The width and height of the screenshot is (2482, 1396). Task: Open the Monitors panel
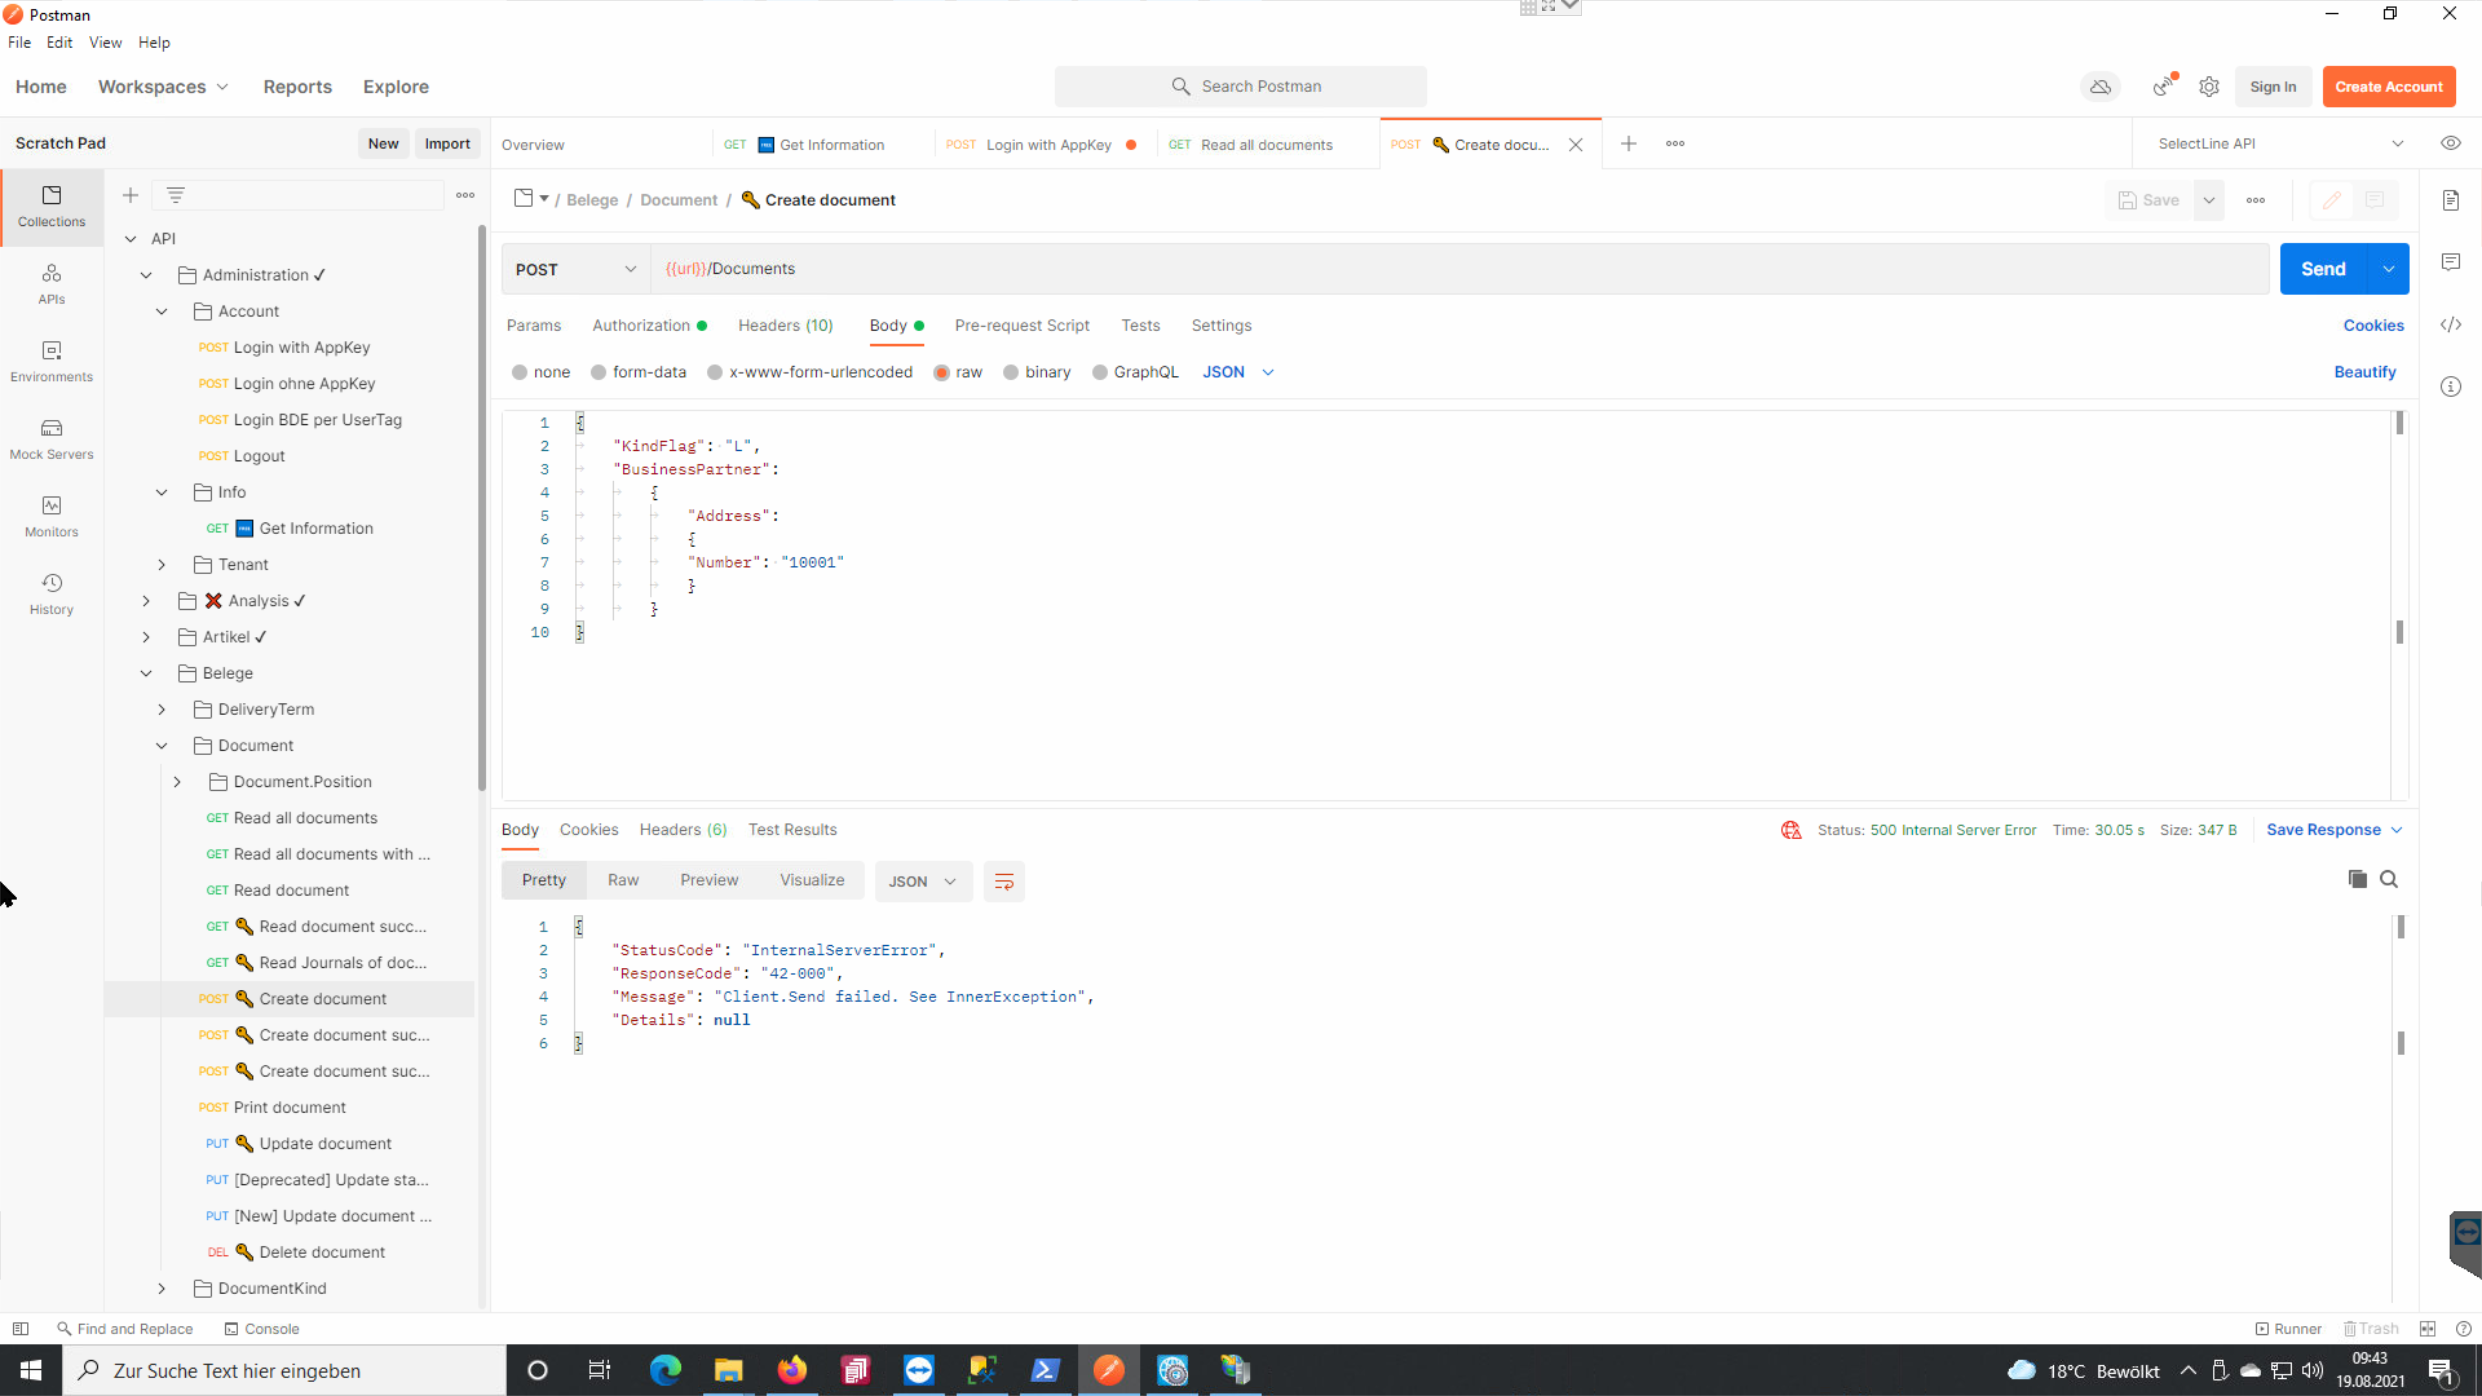coord(51,515)
